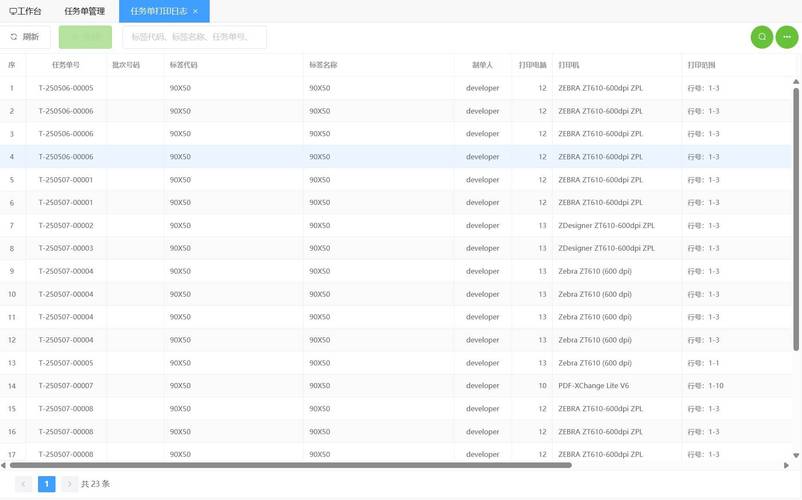This screenshot has height=500, width=802.
Task: Sort by the 任务单号 column header
Action: (66, 65)
